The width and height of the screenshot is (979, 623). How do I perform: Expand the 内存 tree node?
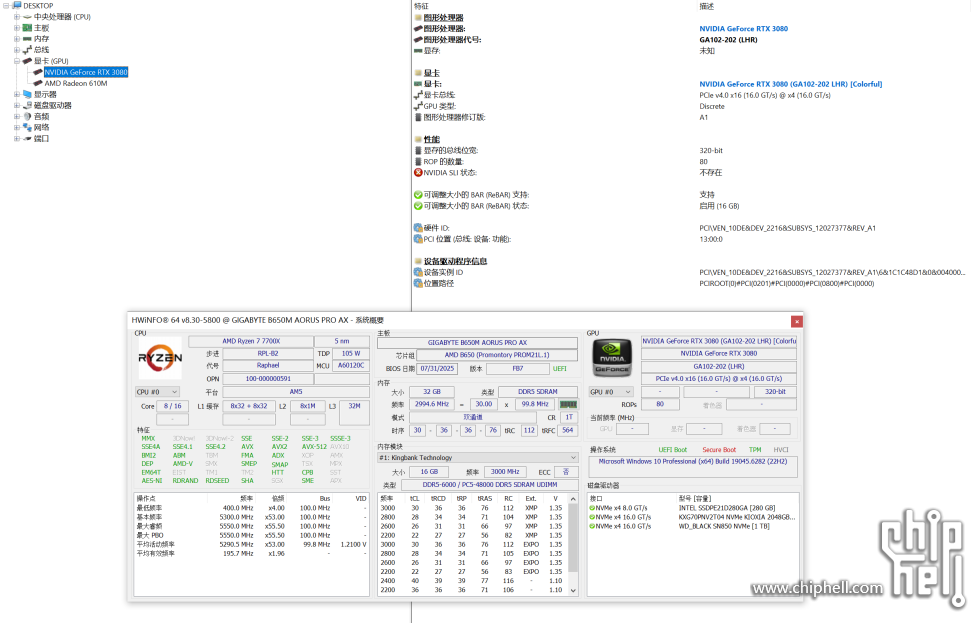click(17, 39)
